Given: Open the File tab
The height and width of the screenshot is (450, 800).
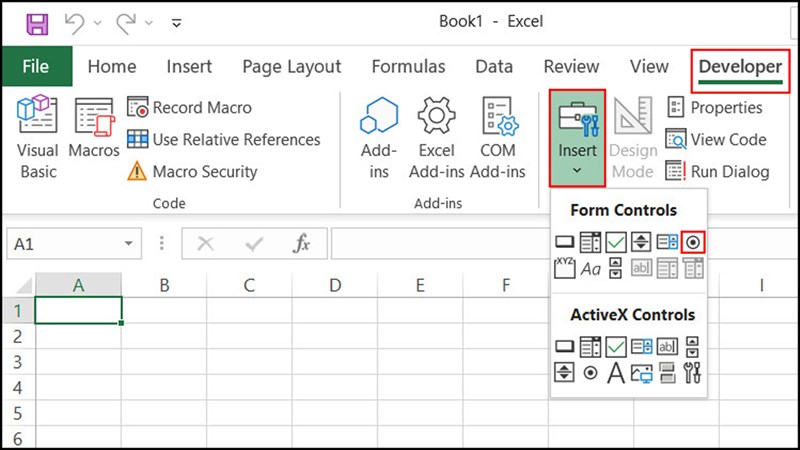Looking at the screenshot, I should pyautogui.click(x=36, y=66).
